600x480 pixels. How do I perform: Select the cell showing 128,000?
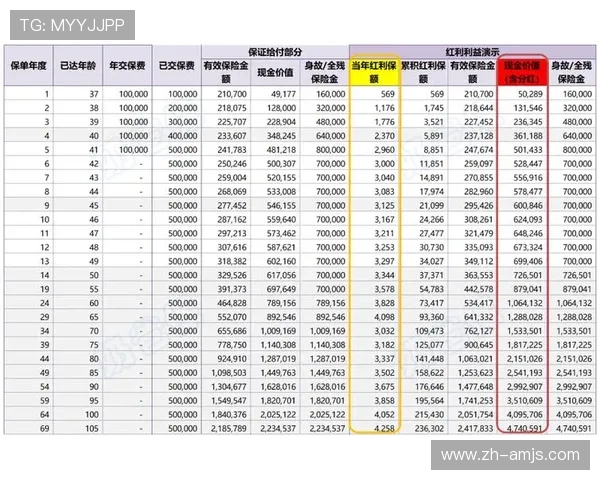(275, 108)
